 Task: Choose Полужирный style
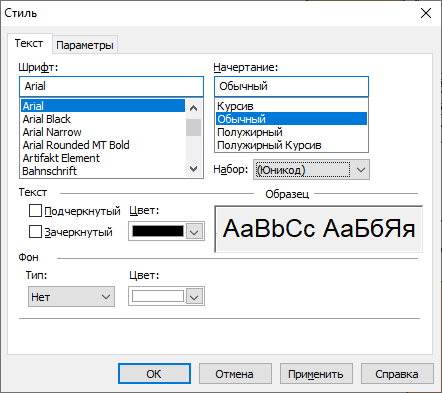click(x=291, y=132)
